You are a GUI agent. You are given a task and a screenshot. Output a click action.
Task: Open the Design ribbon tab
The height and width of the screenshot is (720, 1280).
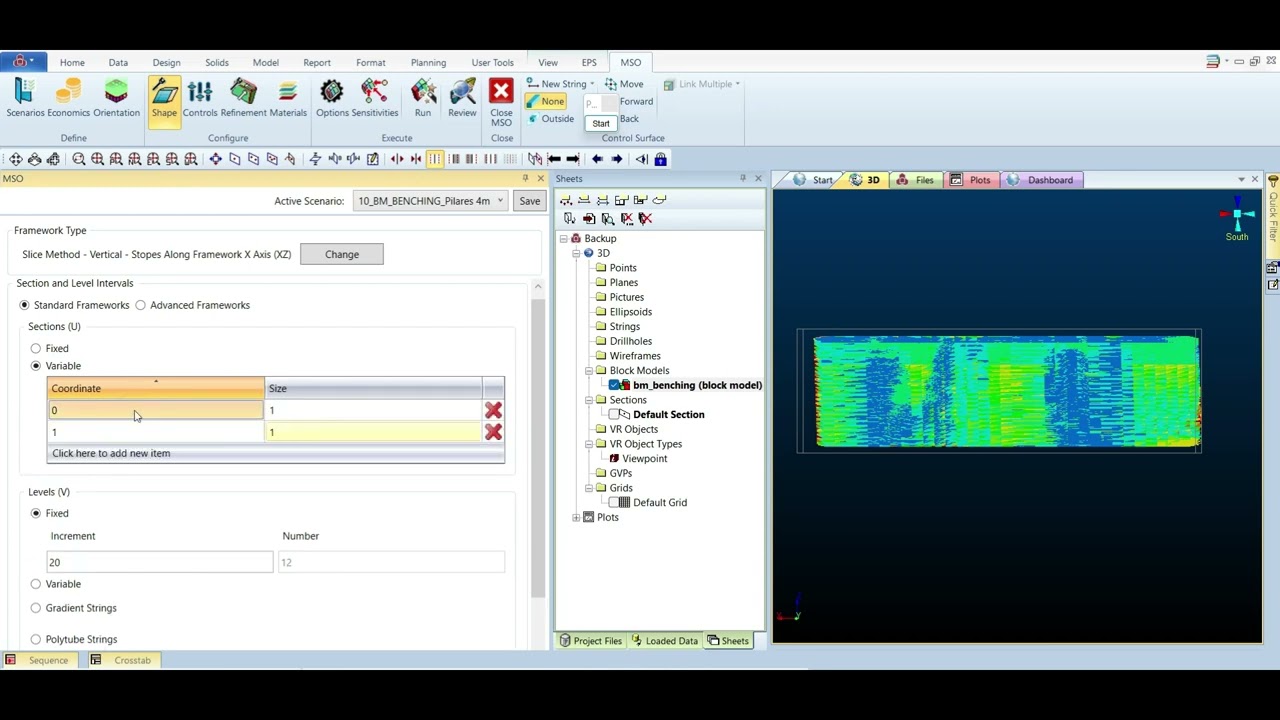[166, 62]
